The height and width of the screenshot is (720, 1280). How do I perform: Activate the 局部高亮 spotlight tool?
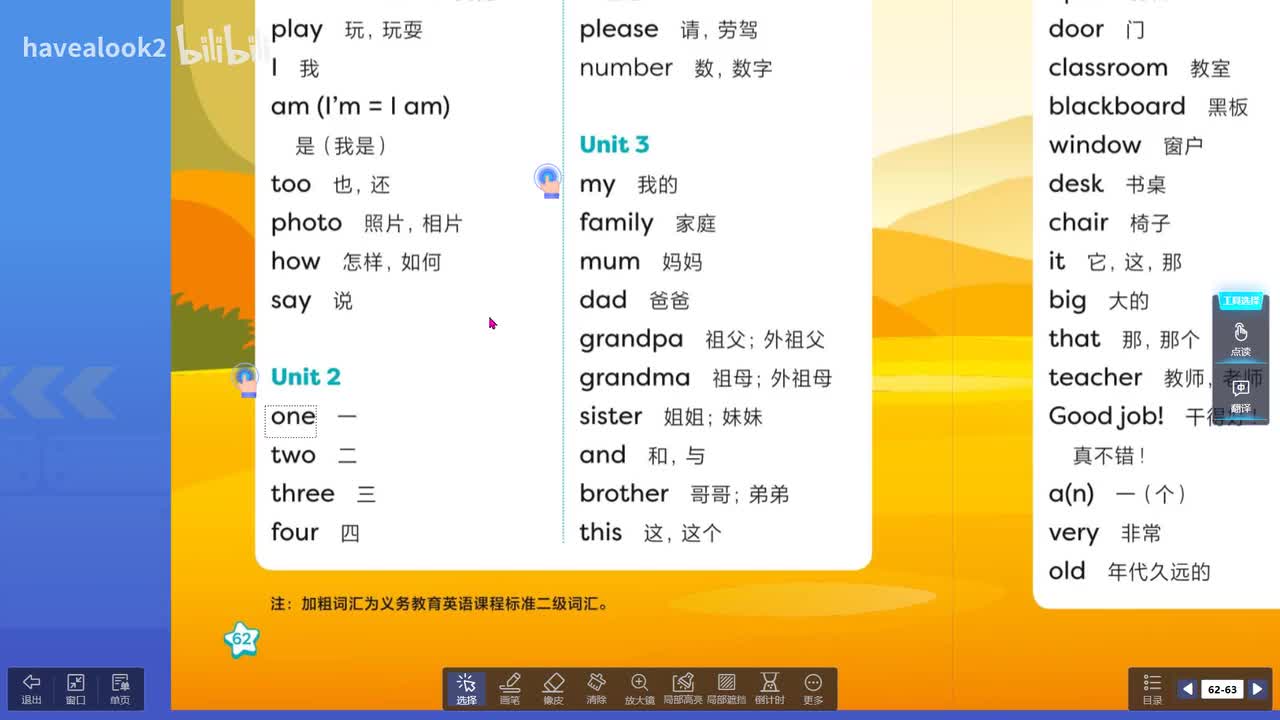coord(683,689)
